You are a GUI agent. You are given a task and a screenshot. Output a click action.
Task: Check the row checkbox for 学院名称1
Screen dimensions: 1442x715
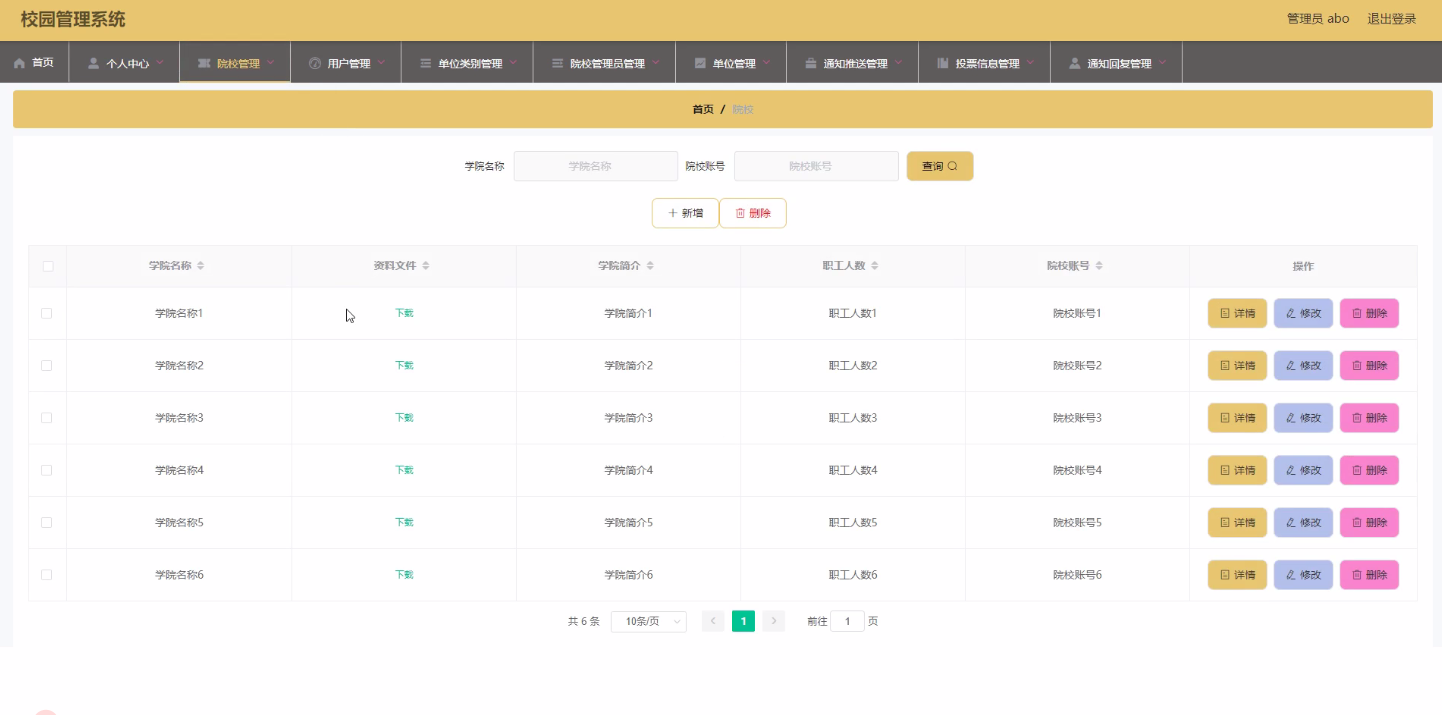pos(47,313)
